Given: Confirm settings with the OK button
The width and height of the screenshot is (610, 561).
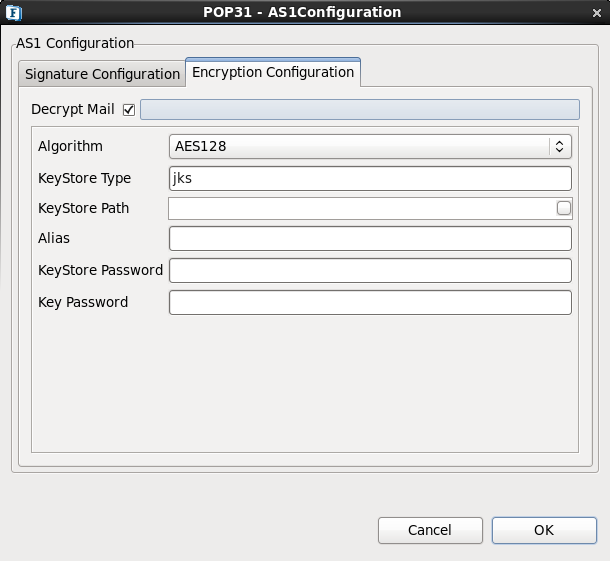Looking at the screenshot, I should (x=544, y=530).
